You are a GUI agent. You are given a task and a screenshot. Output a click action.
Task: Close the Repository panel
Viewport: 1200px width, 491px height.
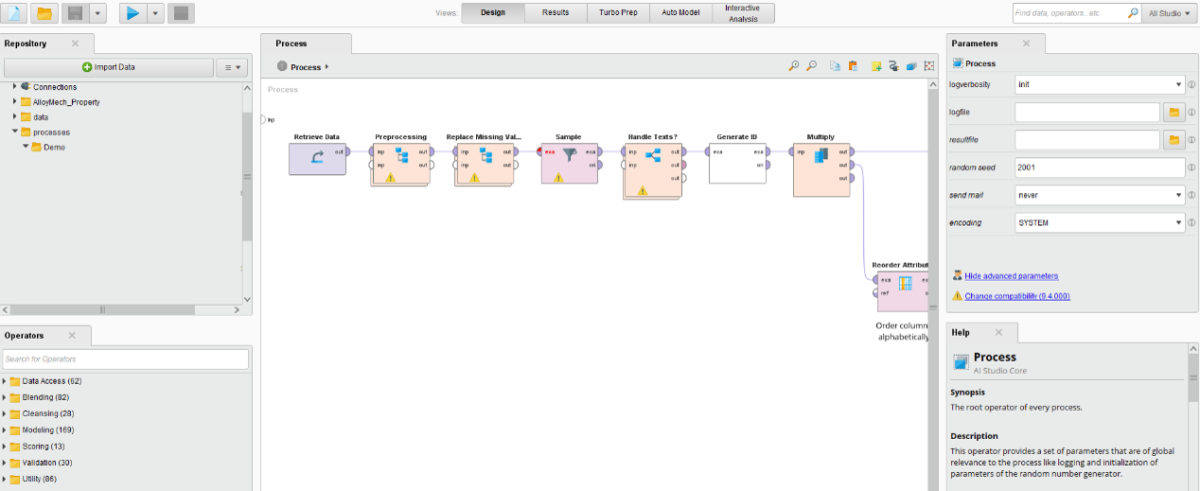pyautogui.click(x=75, y=44)
